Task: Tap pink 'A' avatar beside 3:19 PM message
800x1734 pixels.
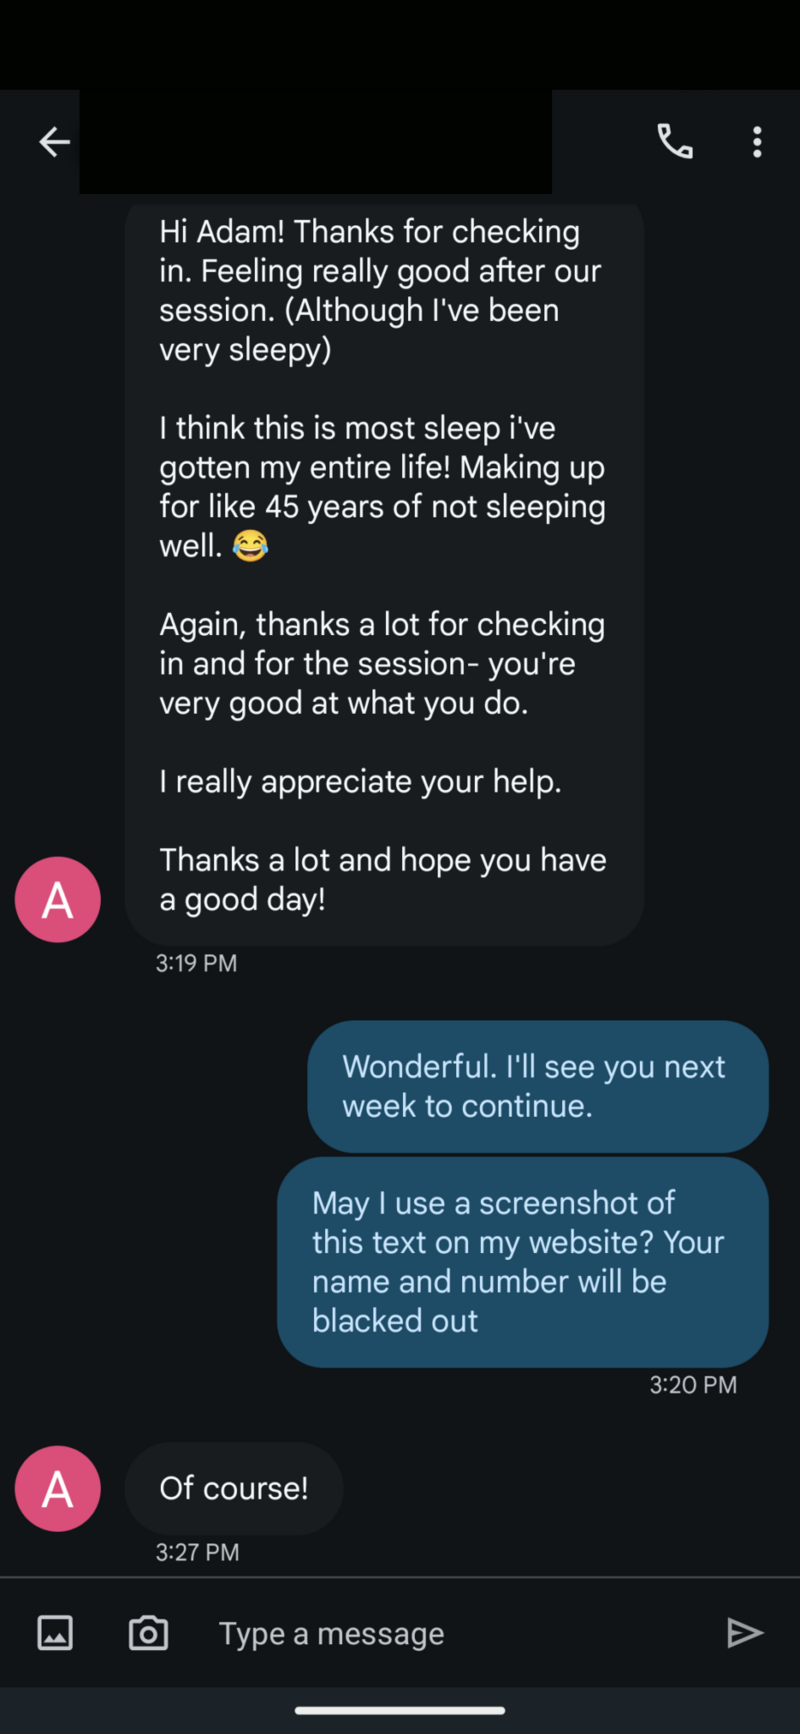Action: (x=58, y=899)
